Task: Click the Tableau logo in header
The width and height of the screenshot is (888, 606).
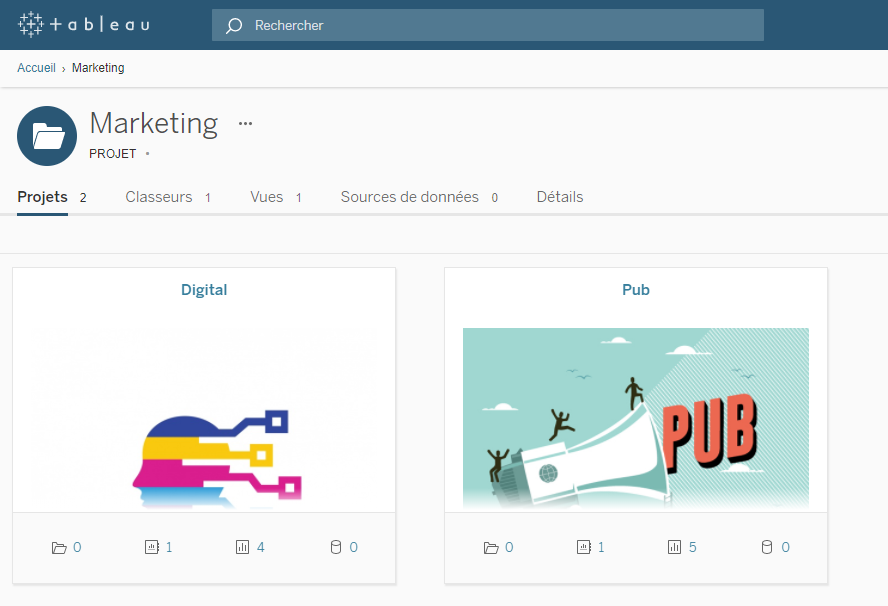Action: [84, 25]
